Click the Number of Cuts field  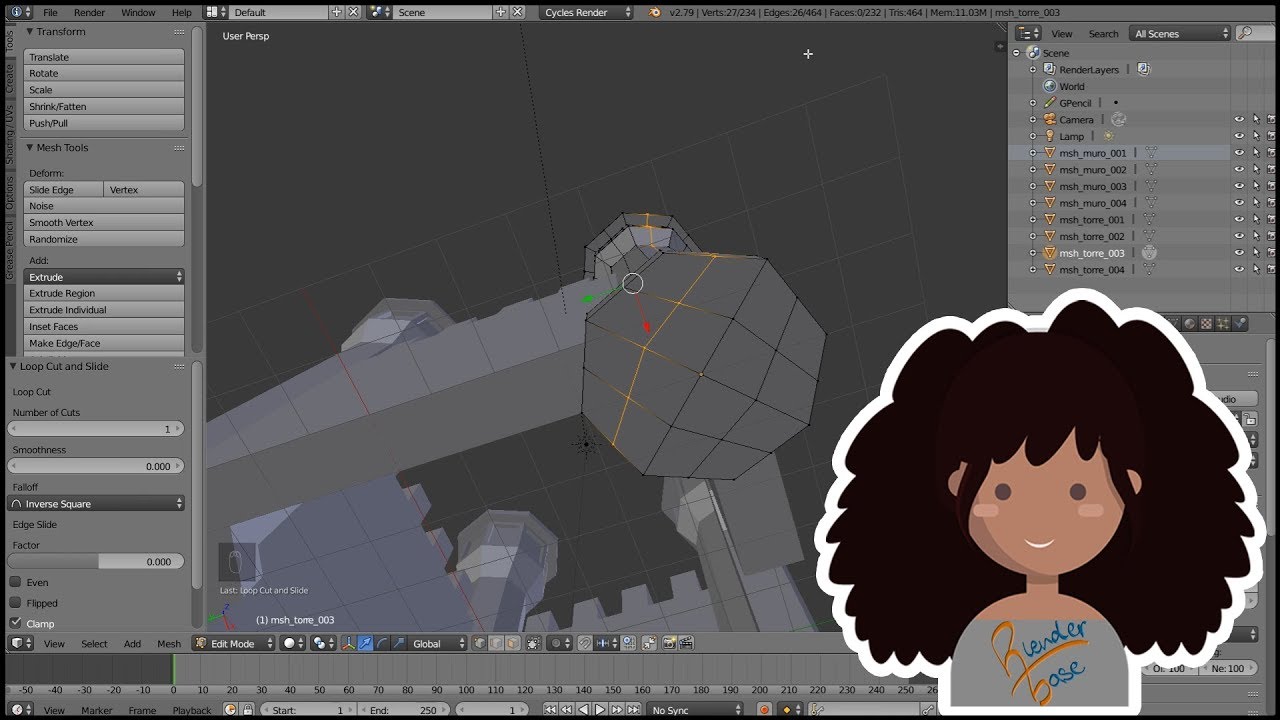pyautogui.click(x=96, y=428)
